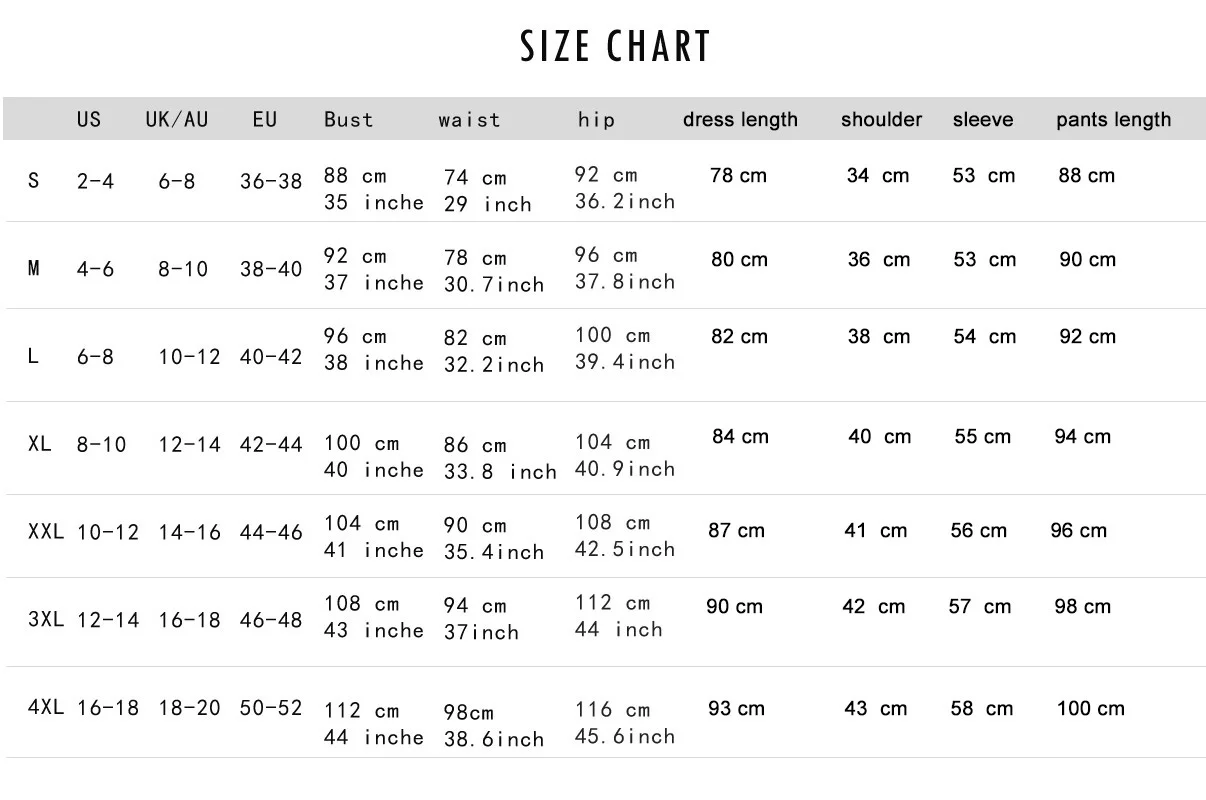Select the 14-16 UK/AU size cell
The image size is (1206, 800).
(189, 532)
